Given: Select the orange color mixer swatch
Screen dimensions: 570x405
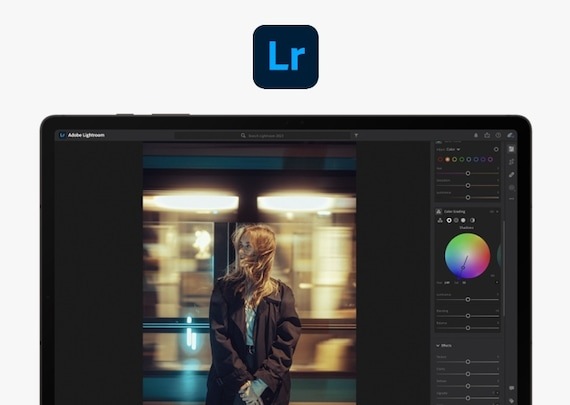Looking at the screenshot, I should click(x=447, y=159).
